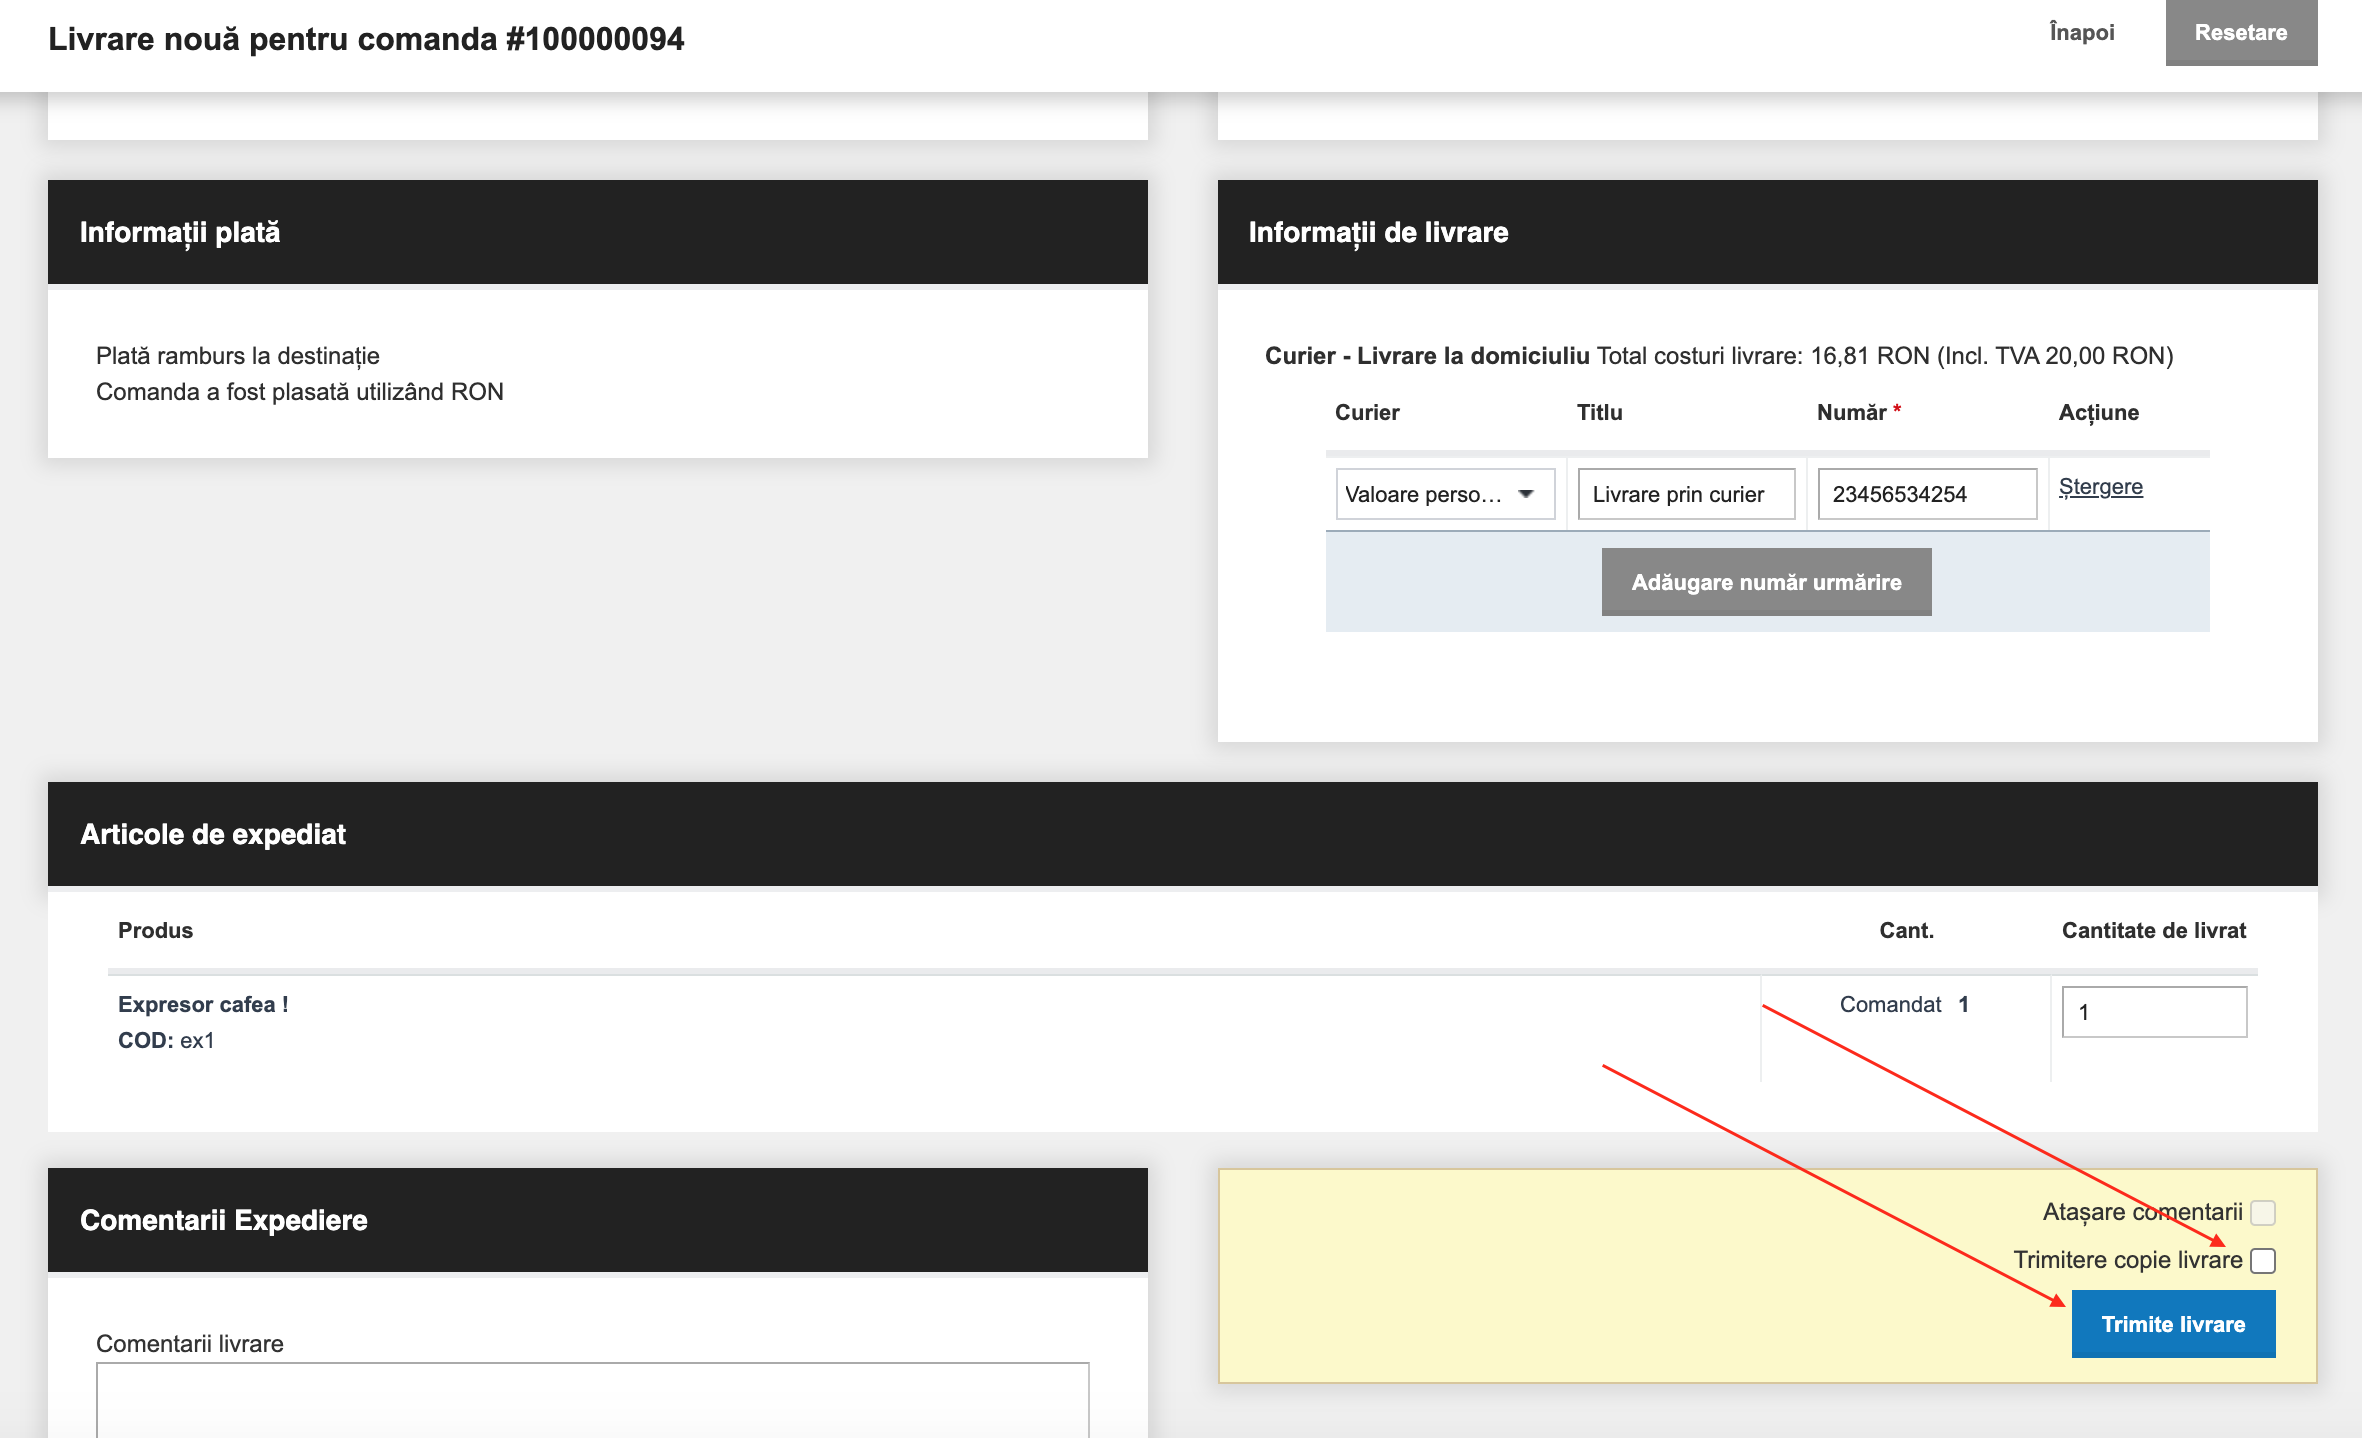The image size is (2362, 1438).
Task: Open the Curier carrier dropdown
Action: coord(1445,494)
